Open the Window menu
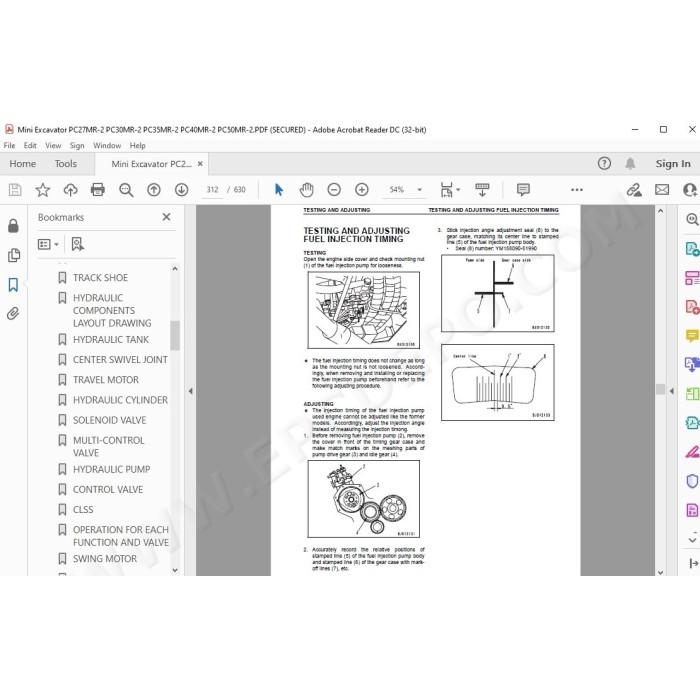 (x=107, y=146)
